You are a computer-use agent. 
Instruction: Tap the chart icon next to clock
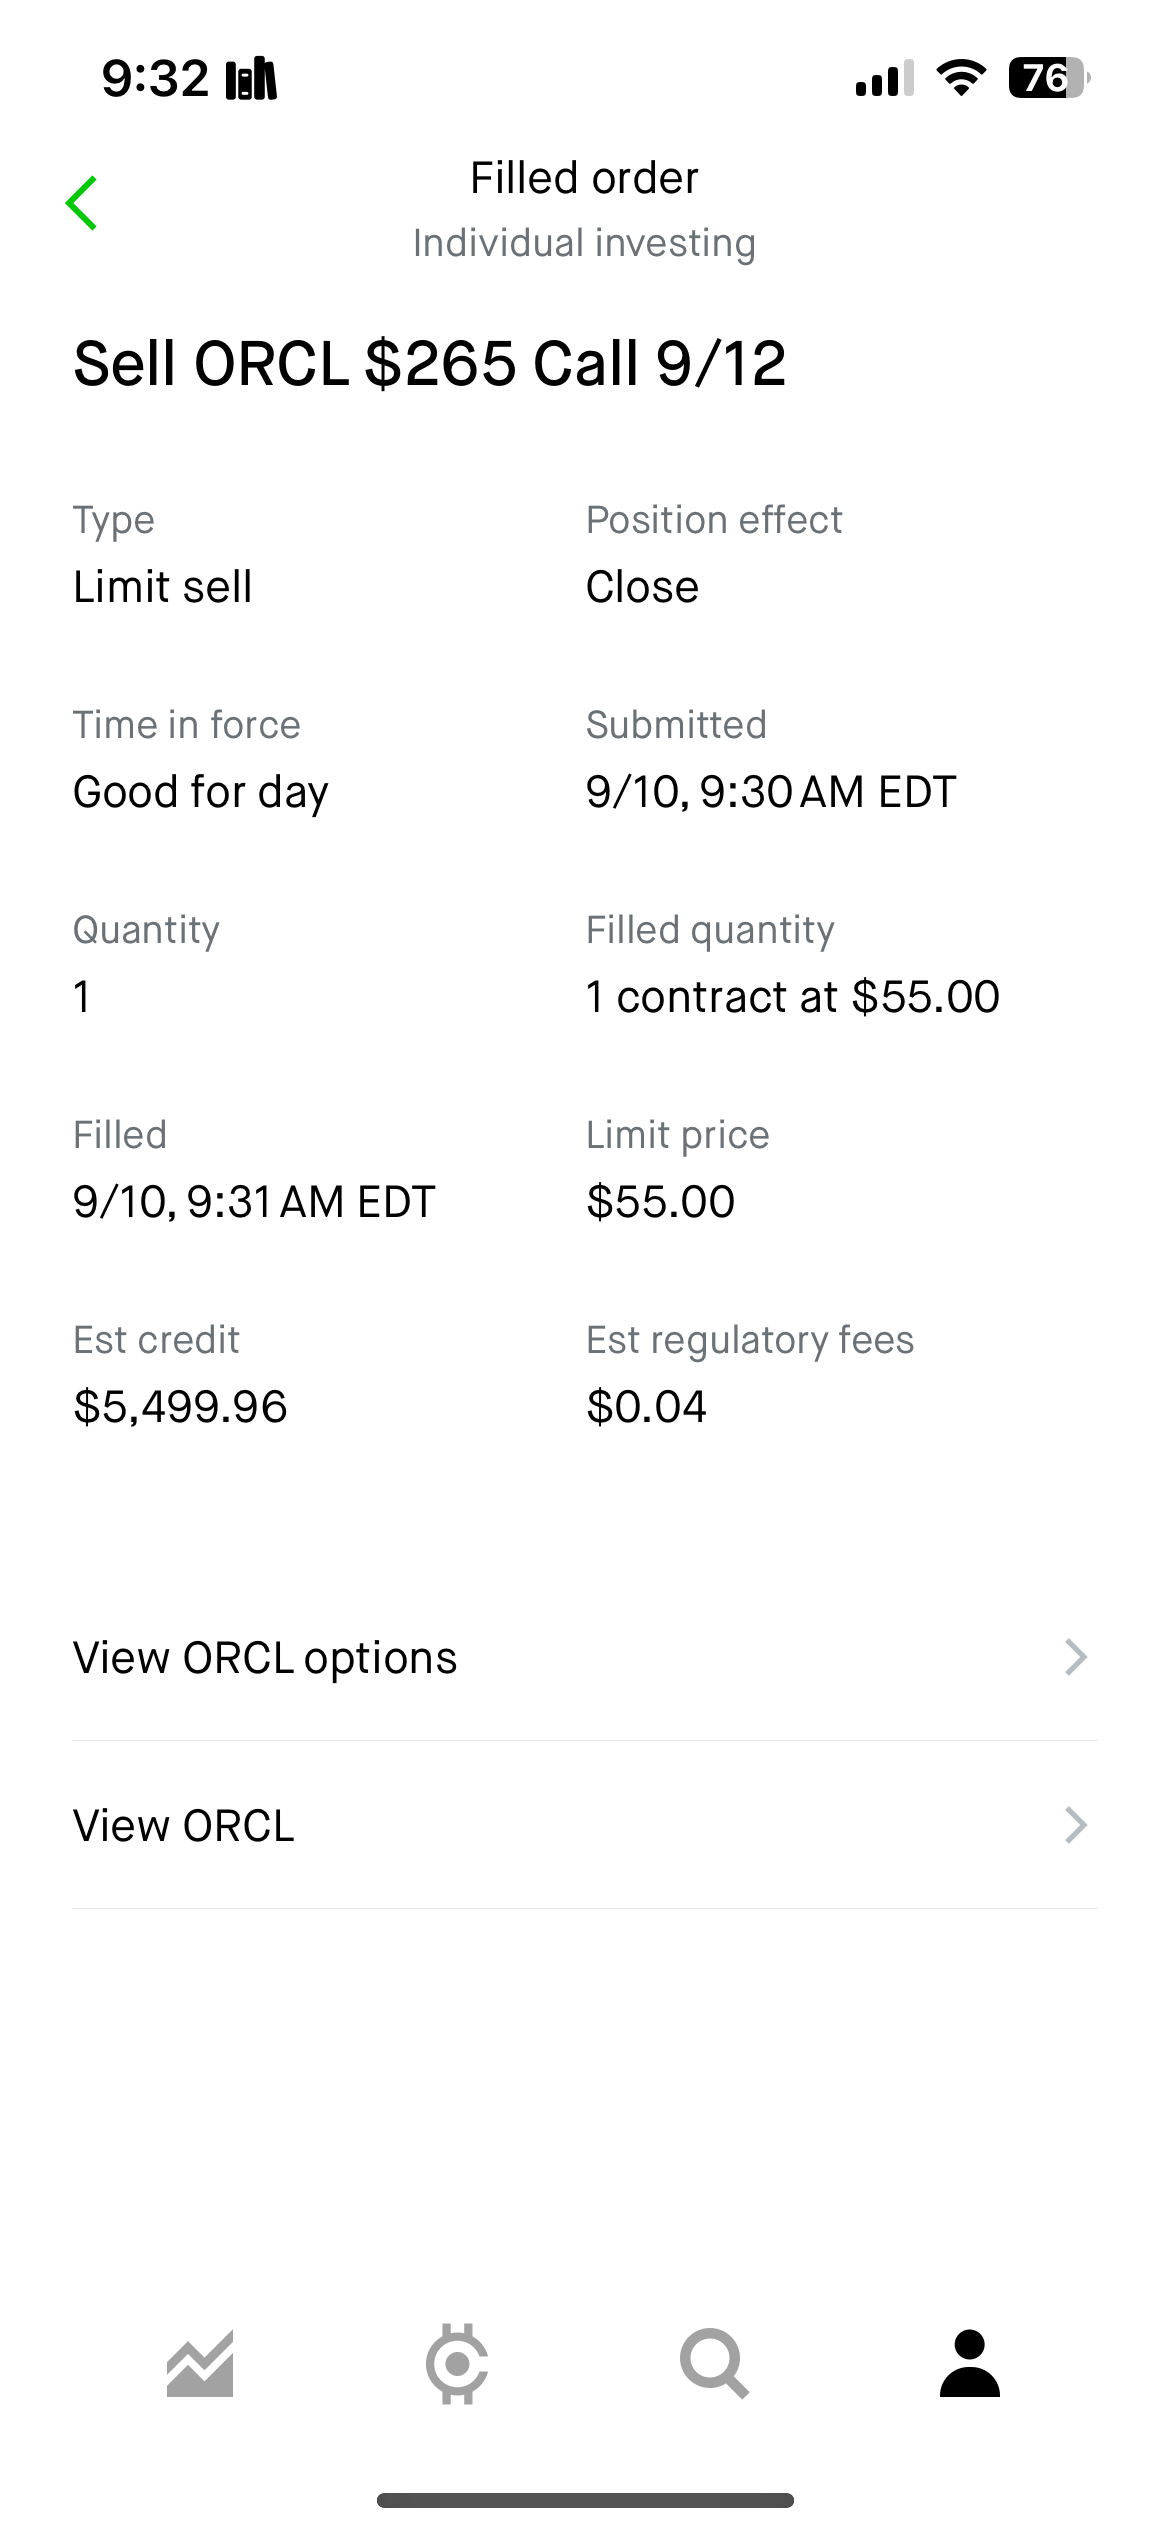pos(251,79)
